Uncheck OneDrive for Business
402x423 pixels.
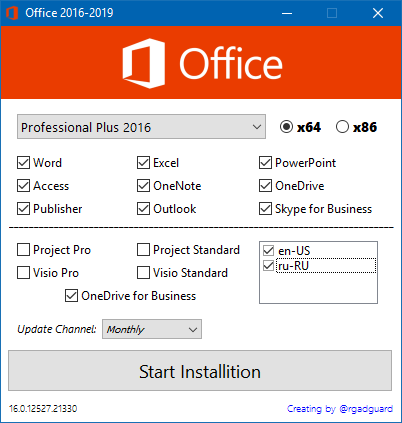71,296
